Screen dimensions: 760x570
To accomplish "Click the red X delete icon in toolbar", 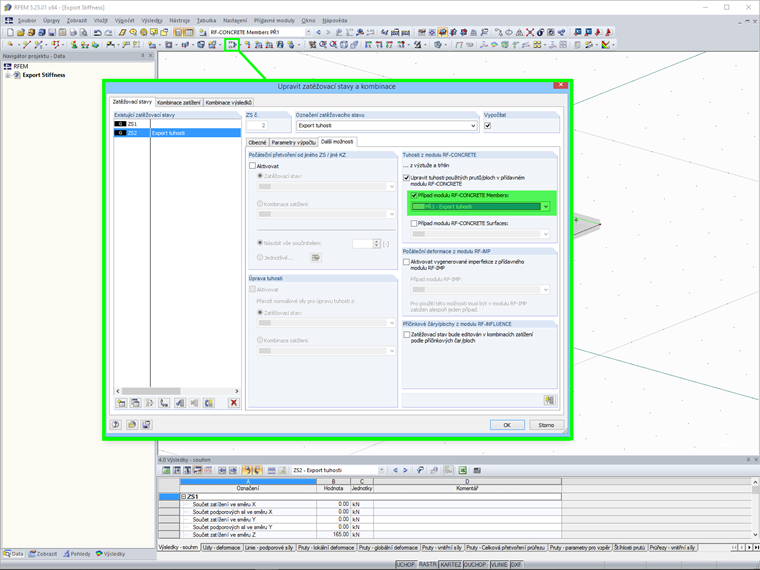I will point(530,32).
